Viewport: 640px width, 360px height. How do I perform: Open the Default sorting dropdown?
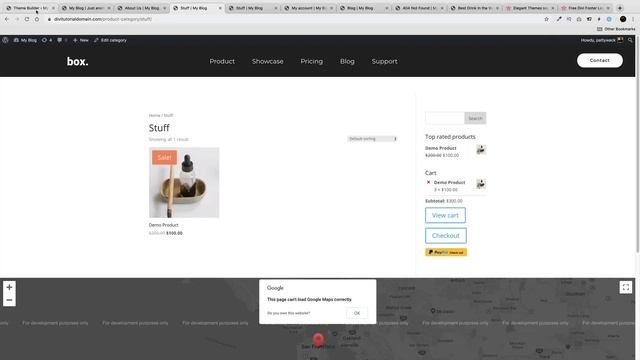coord(372,139)
